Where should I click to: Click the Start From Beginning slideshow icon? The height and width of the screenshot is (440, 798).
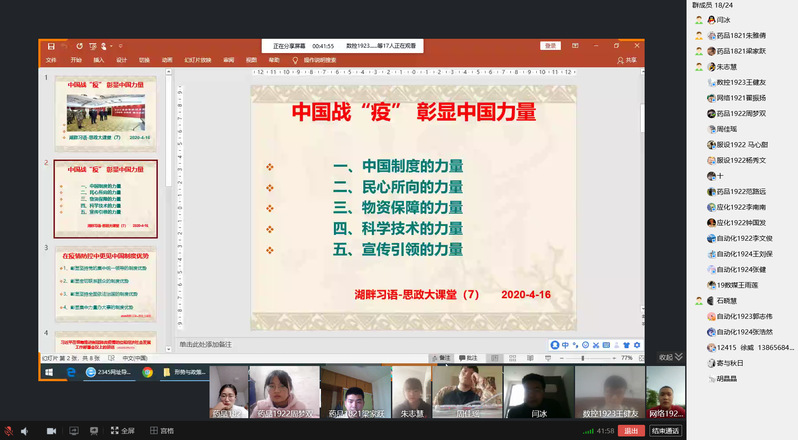point(93,46)
